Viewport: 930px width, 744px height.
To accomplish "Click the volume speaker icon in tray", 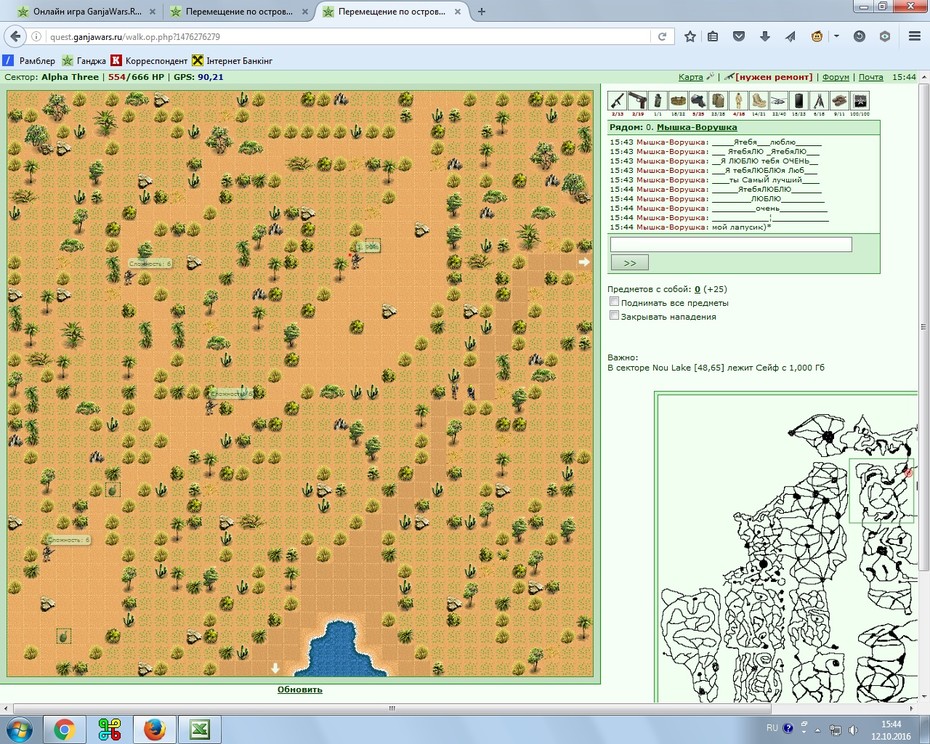I will point(853,729).
